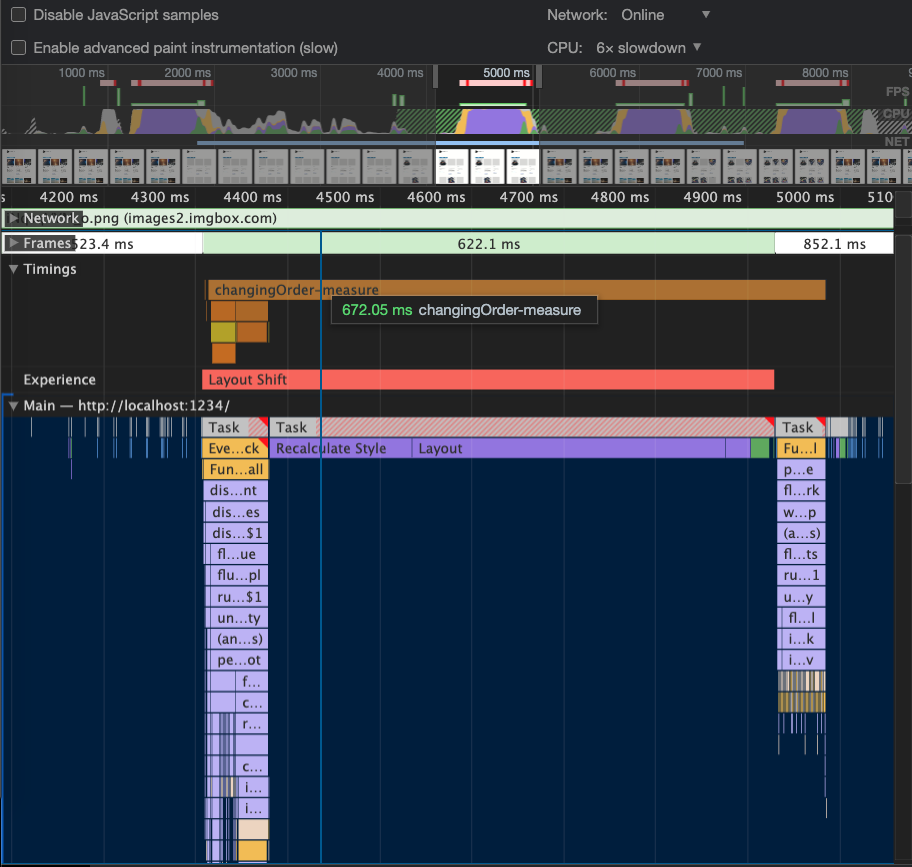Select the dis...$1 call stack entry

[235, 533]
